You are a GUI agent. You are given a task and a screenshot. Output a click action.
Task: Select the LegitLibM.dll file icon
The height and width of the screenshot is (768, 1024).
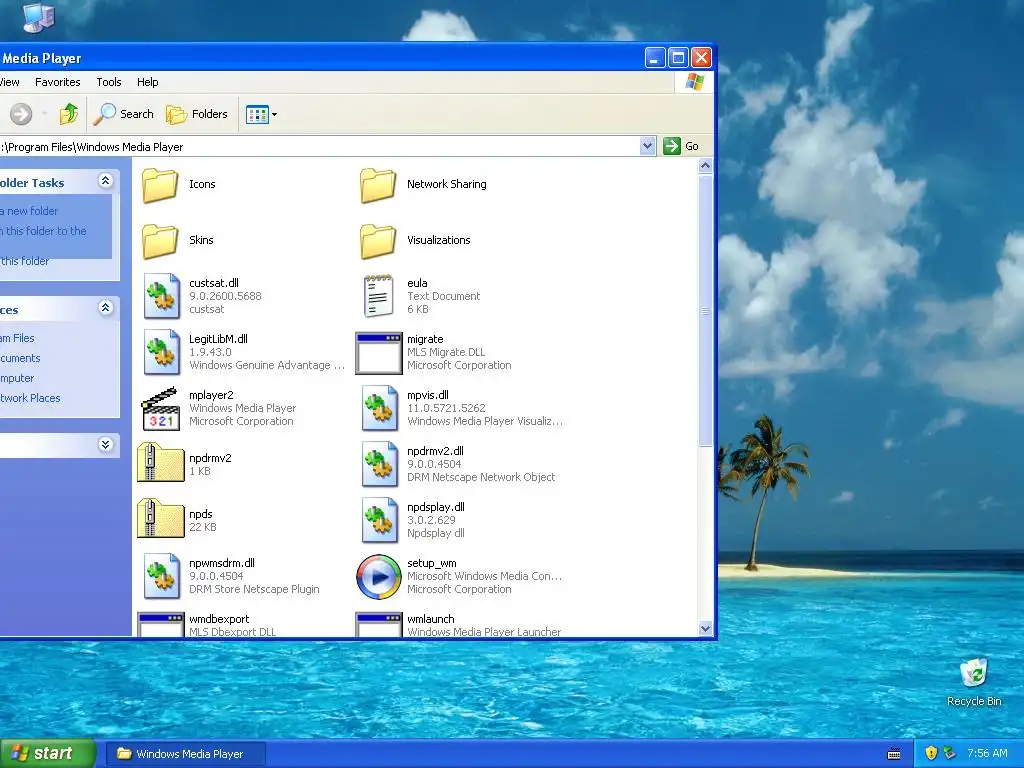pos(161,352)
